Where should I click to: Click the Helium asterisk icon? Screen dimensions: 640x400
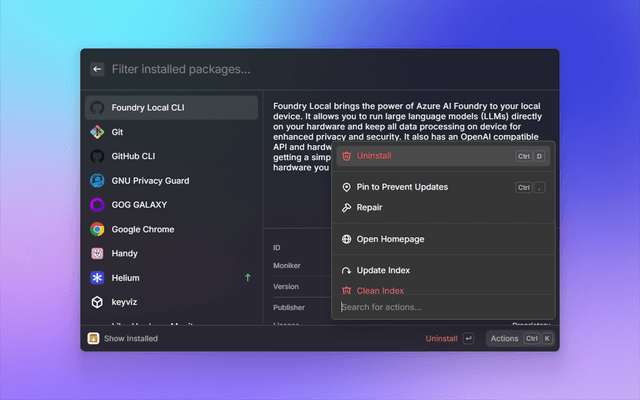point(97,278)
